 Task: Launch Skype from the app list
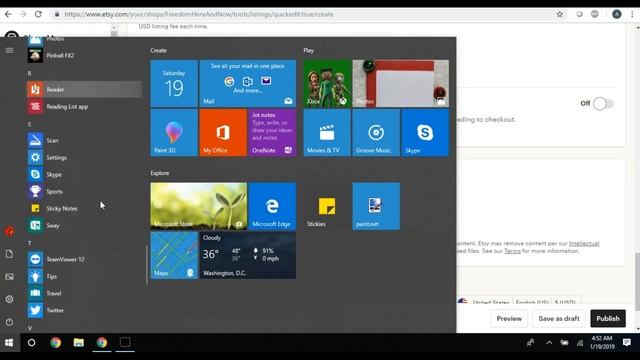pos(84,175)
